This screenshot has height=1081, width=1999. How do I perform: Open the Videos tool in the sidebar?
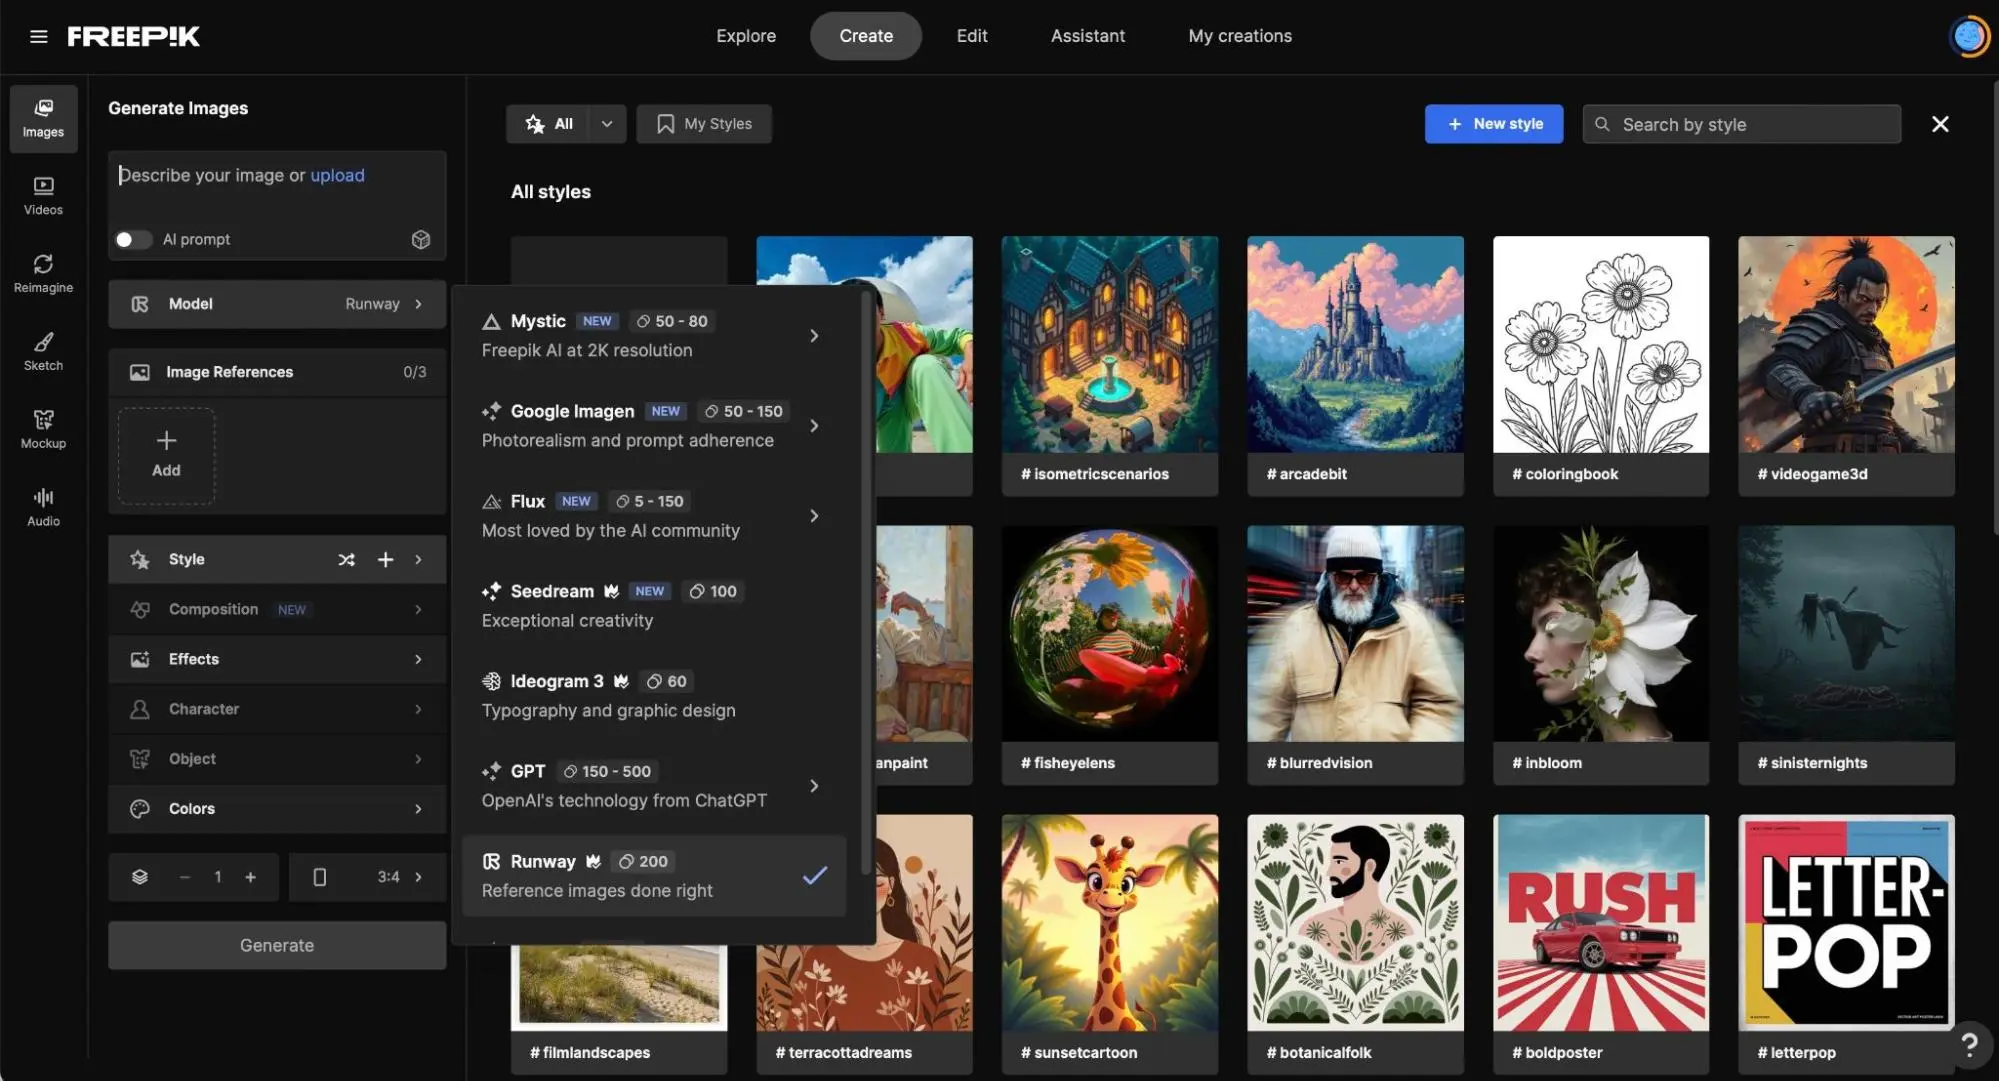[x=43, y=196]
